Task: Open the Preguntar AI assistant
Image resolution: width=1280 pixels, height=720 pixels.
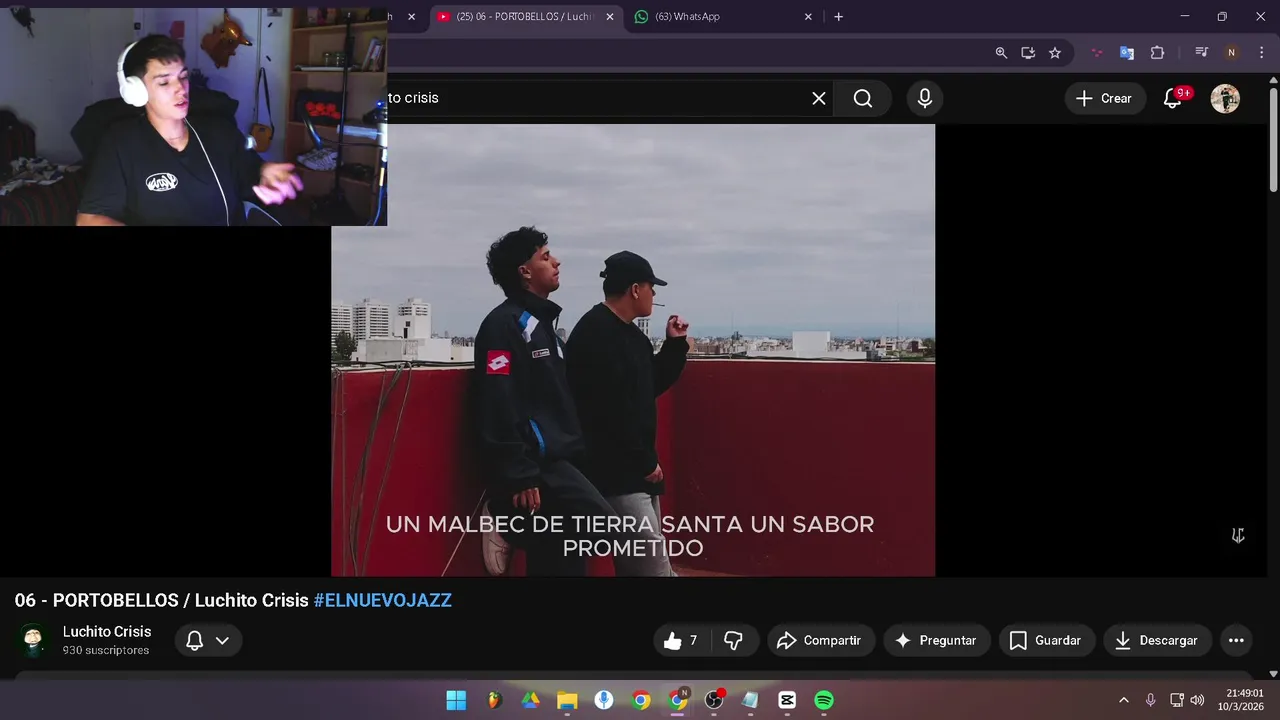Action: (936, 641)
